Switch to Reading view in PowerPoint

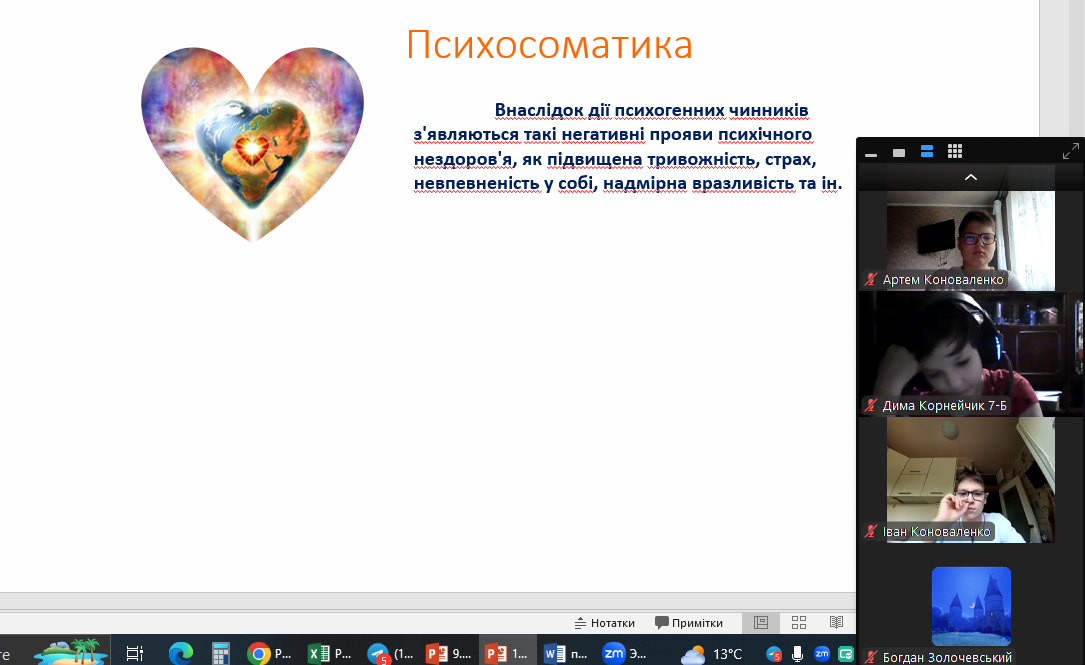[836, 623]
